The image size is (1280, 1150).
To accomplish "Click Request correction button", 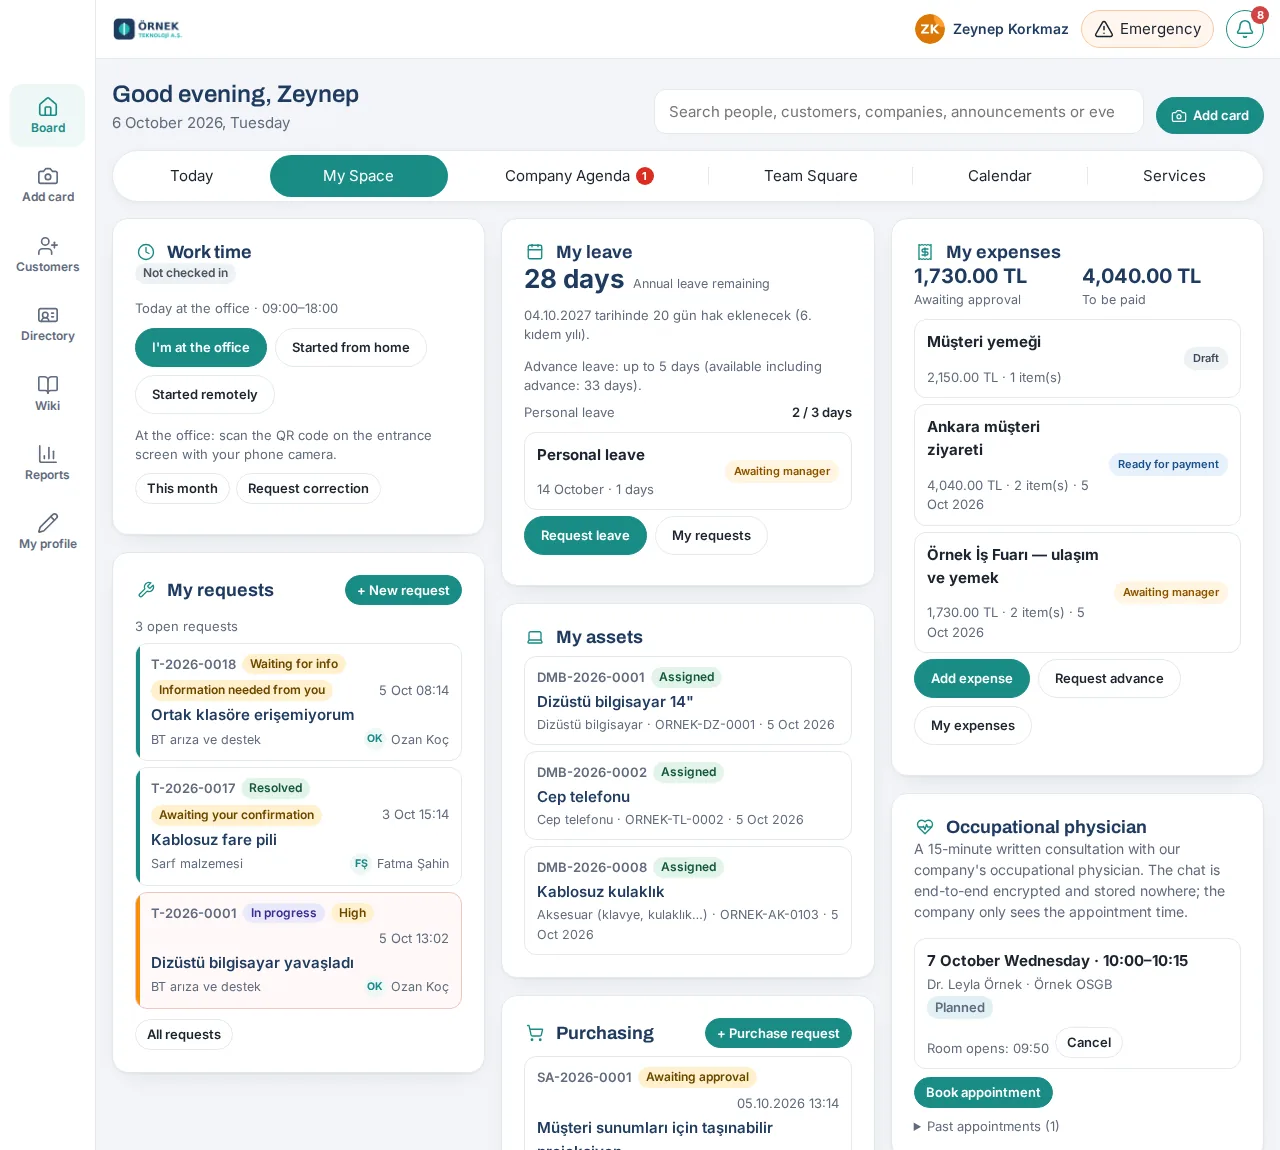I will pos(308,489).
